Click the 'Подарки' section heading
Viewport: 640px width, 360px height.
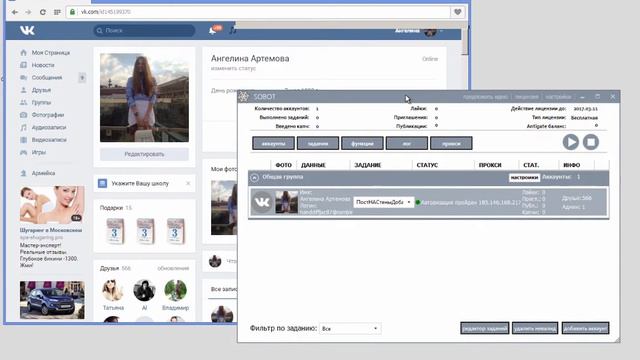tap(111, 208)
